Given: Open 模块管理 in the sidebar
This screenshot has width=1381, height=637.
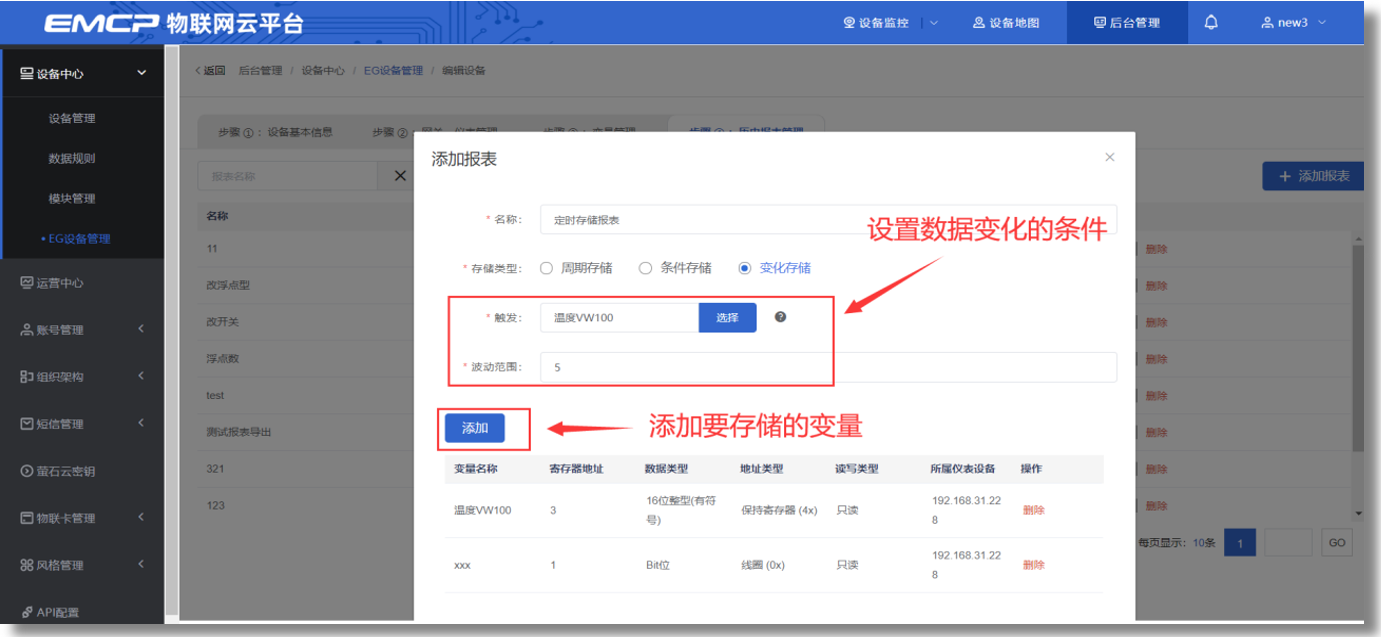Looking at the screenshot, I should (x=72, y=198).
